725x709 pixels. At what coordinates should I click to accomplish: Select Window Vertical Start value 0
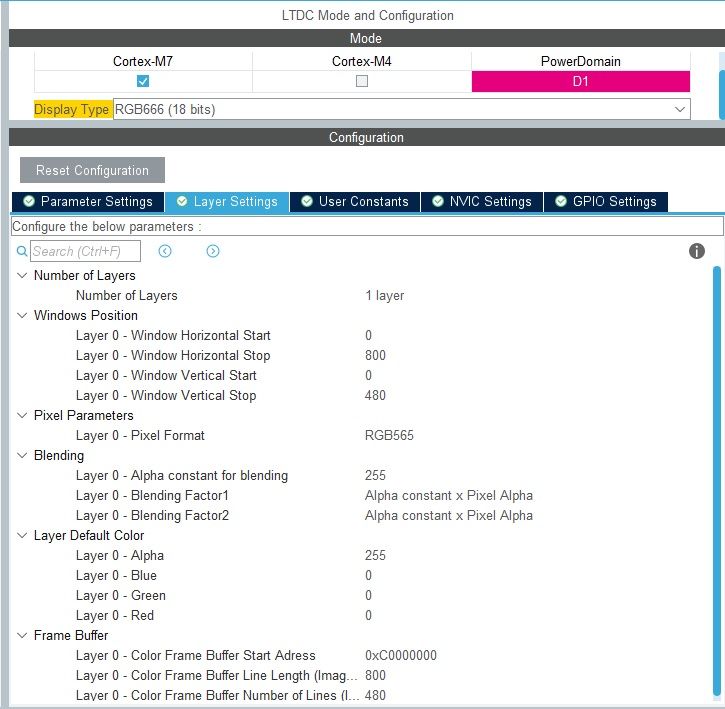tap(369, 376)
